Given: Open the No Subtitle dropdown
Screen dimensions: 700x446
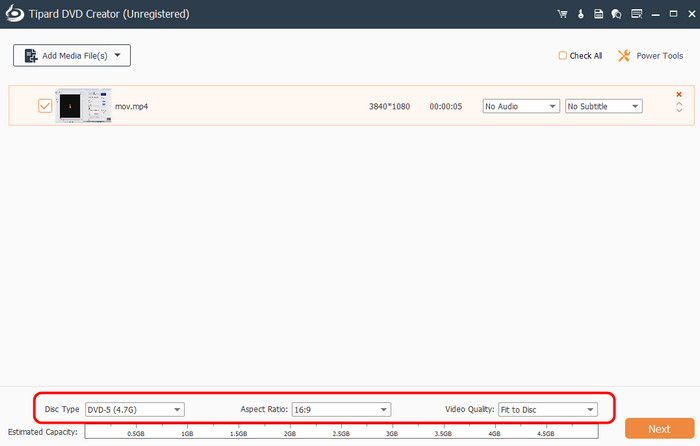Looking at the screenshot, I should (x=604, y=106).
